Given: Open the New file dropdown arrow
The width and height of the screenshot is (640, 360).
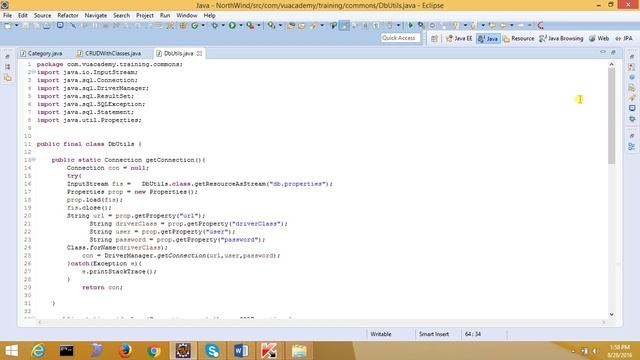Looking at the screenshot, I should pos(16,25).
